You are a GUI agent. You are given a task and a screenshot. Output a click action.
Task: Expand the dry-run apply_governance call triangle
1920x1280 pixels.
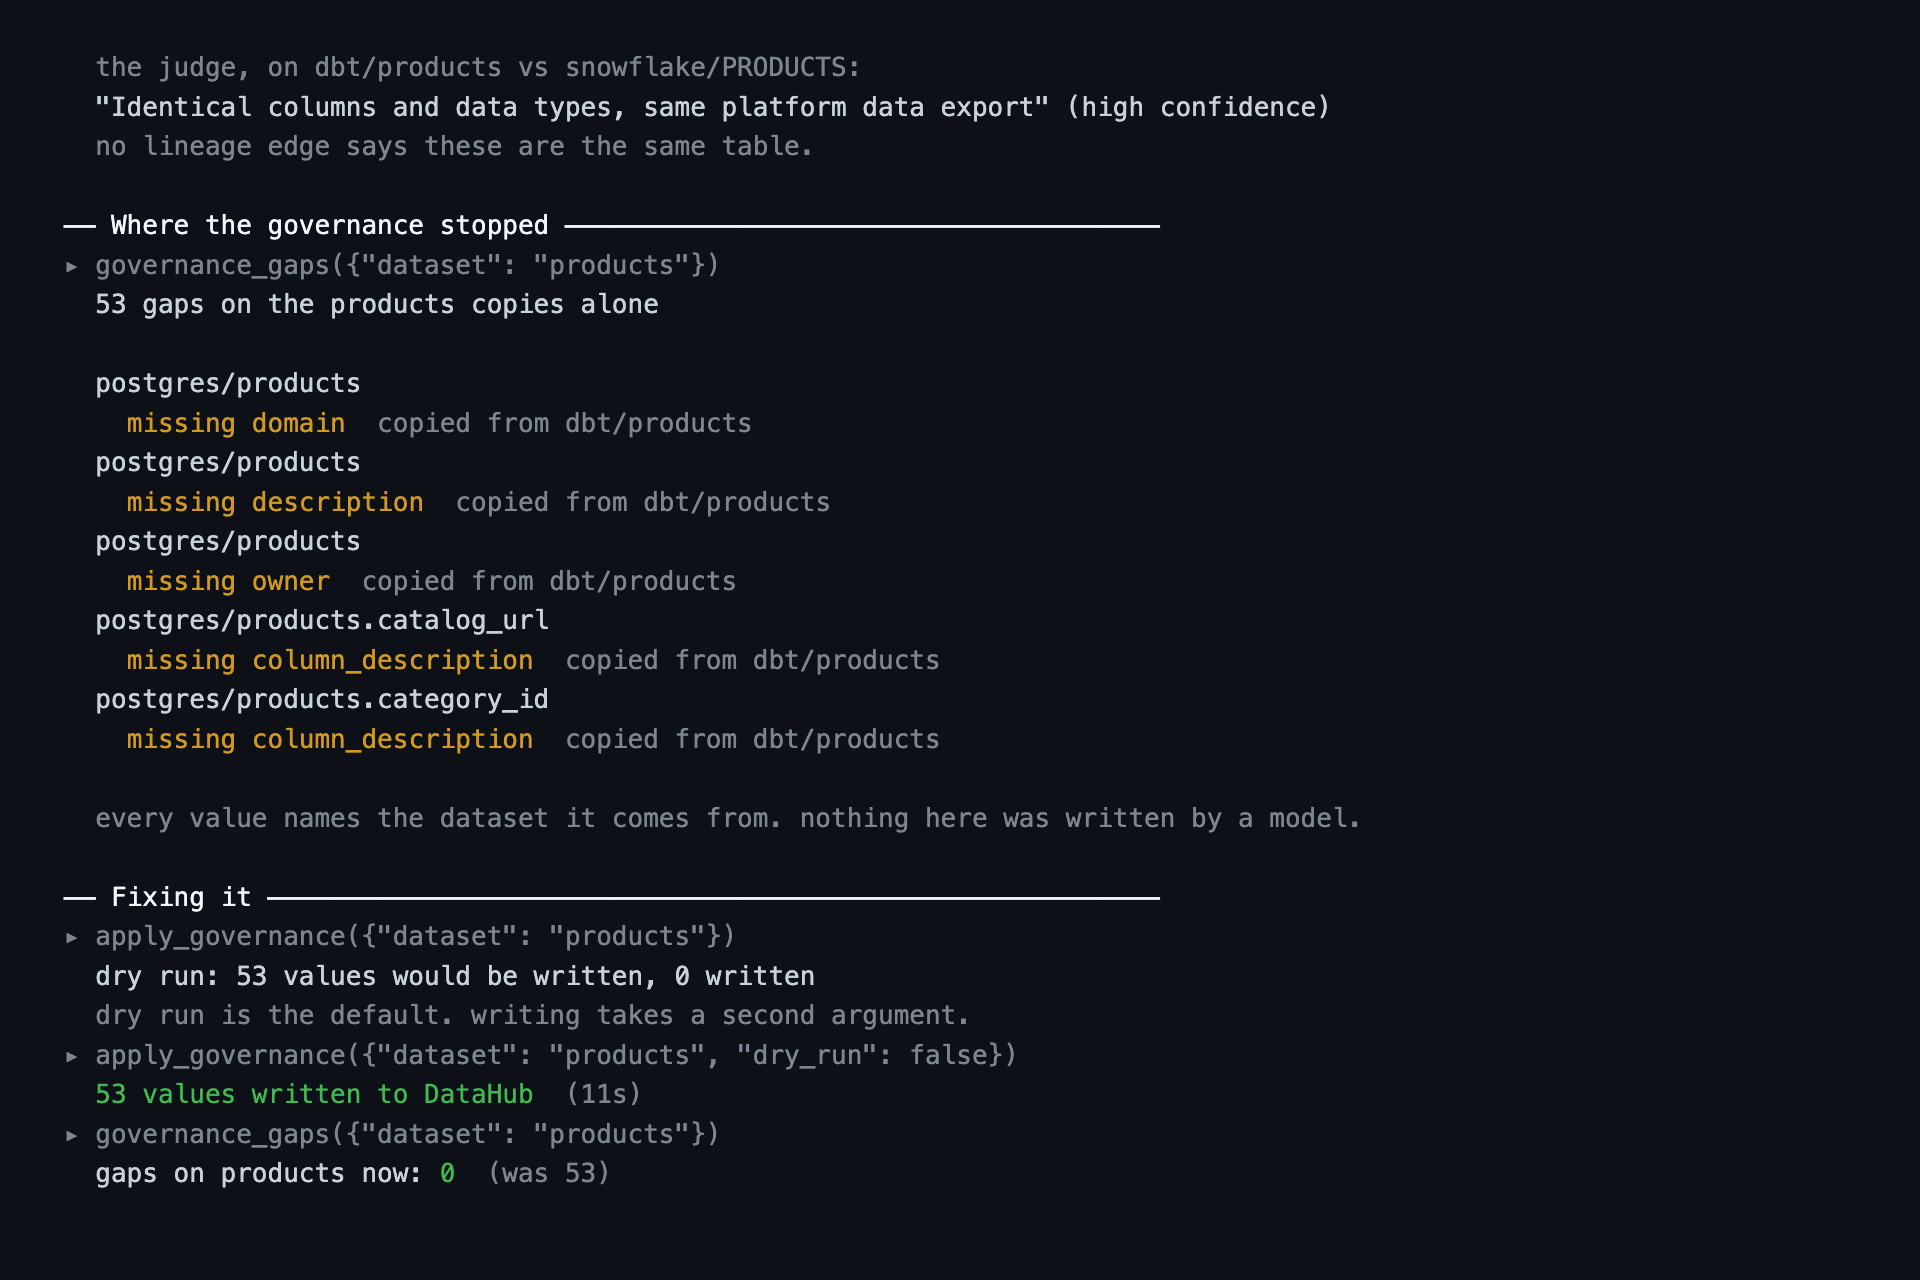(72, 937)
